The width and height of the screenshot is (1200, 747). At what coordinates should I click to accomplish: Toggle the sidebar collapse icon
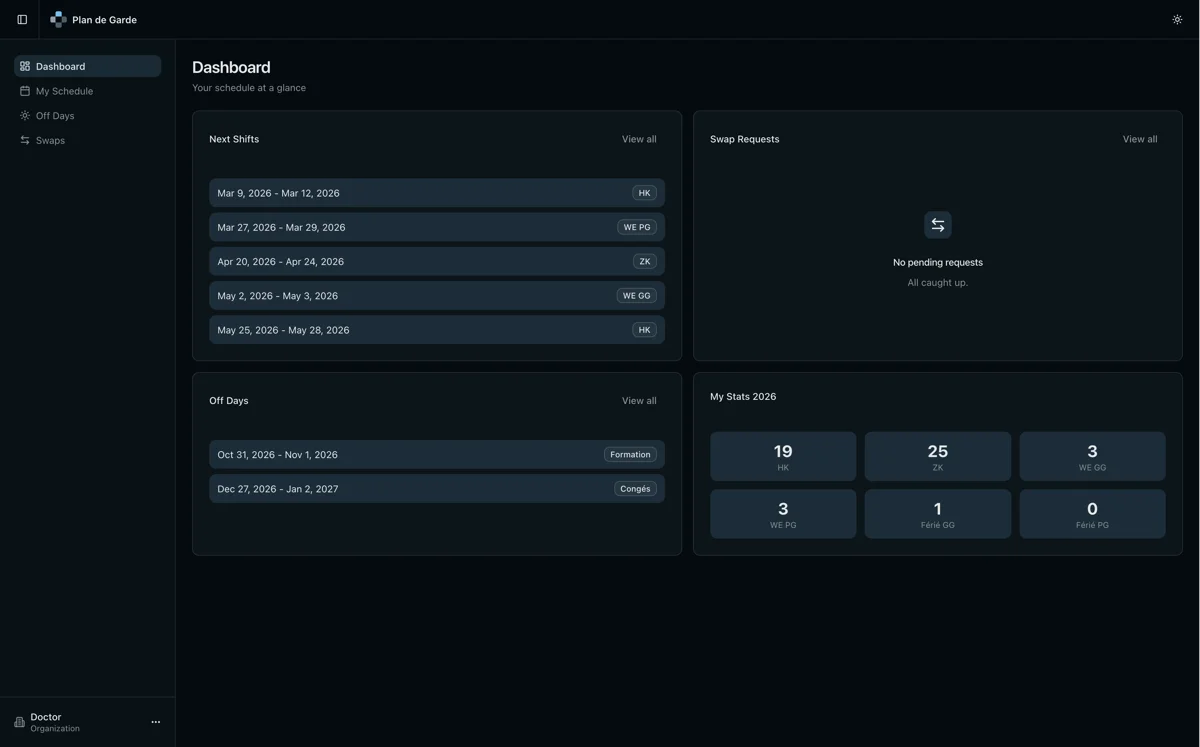(22, 19)
